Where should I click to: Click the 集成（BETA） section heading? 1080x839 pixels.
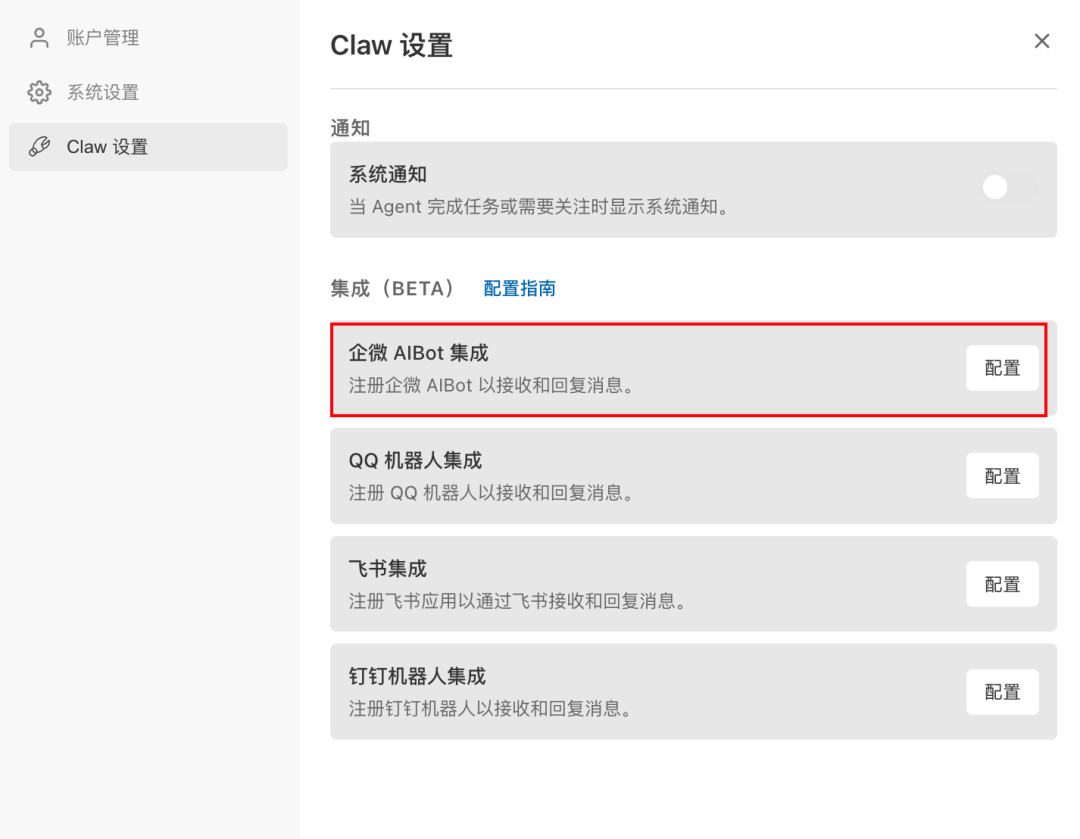click(393, 288)
